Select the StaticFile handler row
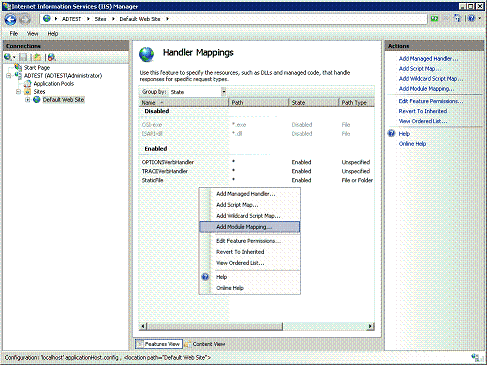 click(x=257, y=180)
